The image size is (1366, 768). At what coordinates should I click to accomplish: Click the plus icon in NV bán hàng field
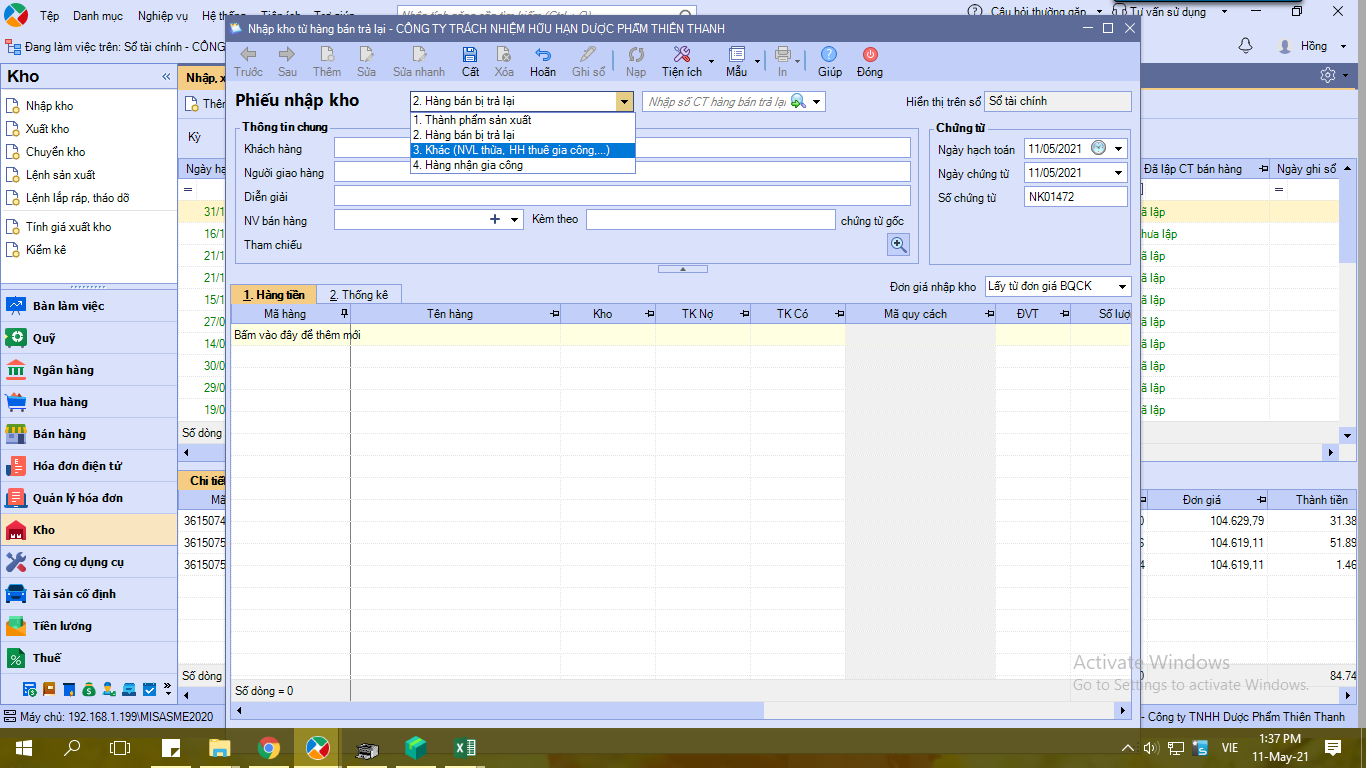point(495,219)
